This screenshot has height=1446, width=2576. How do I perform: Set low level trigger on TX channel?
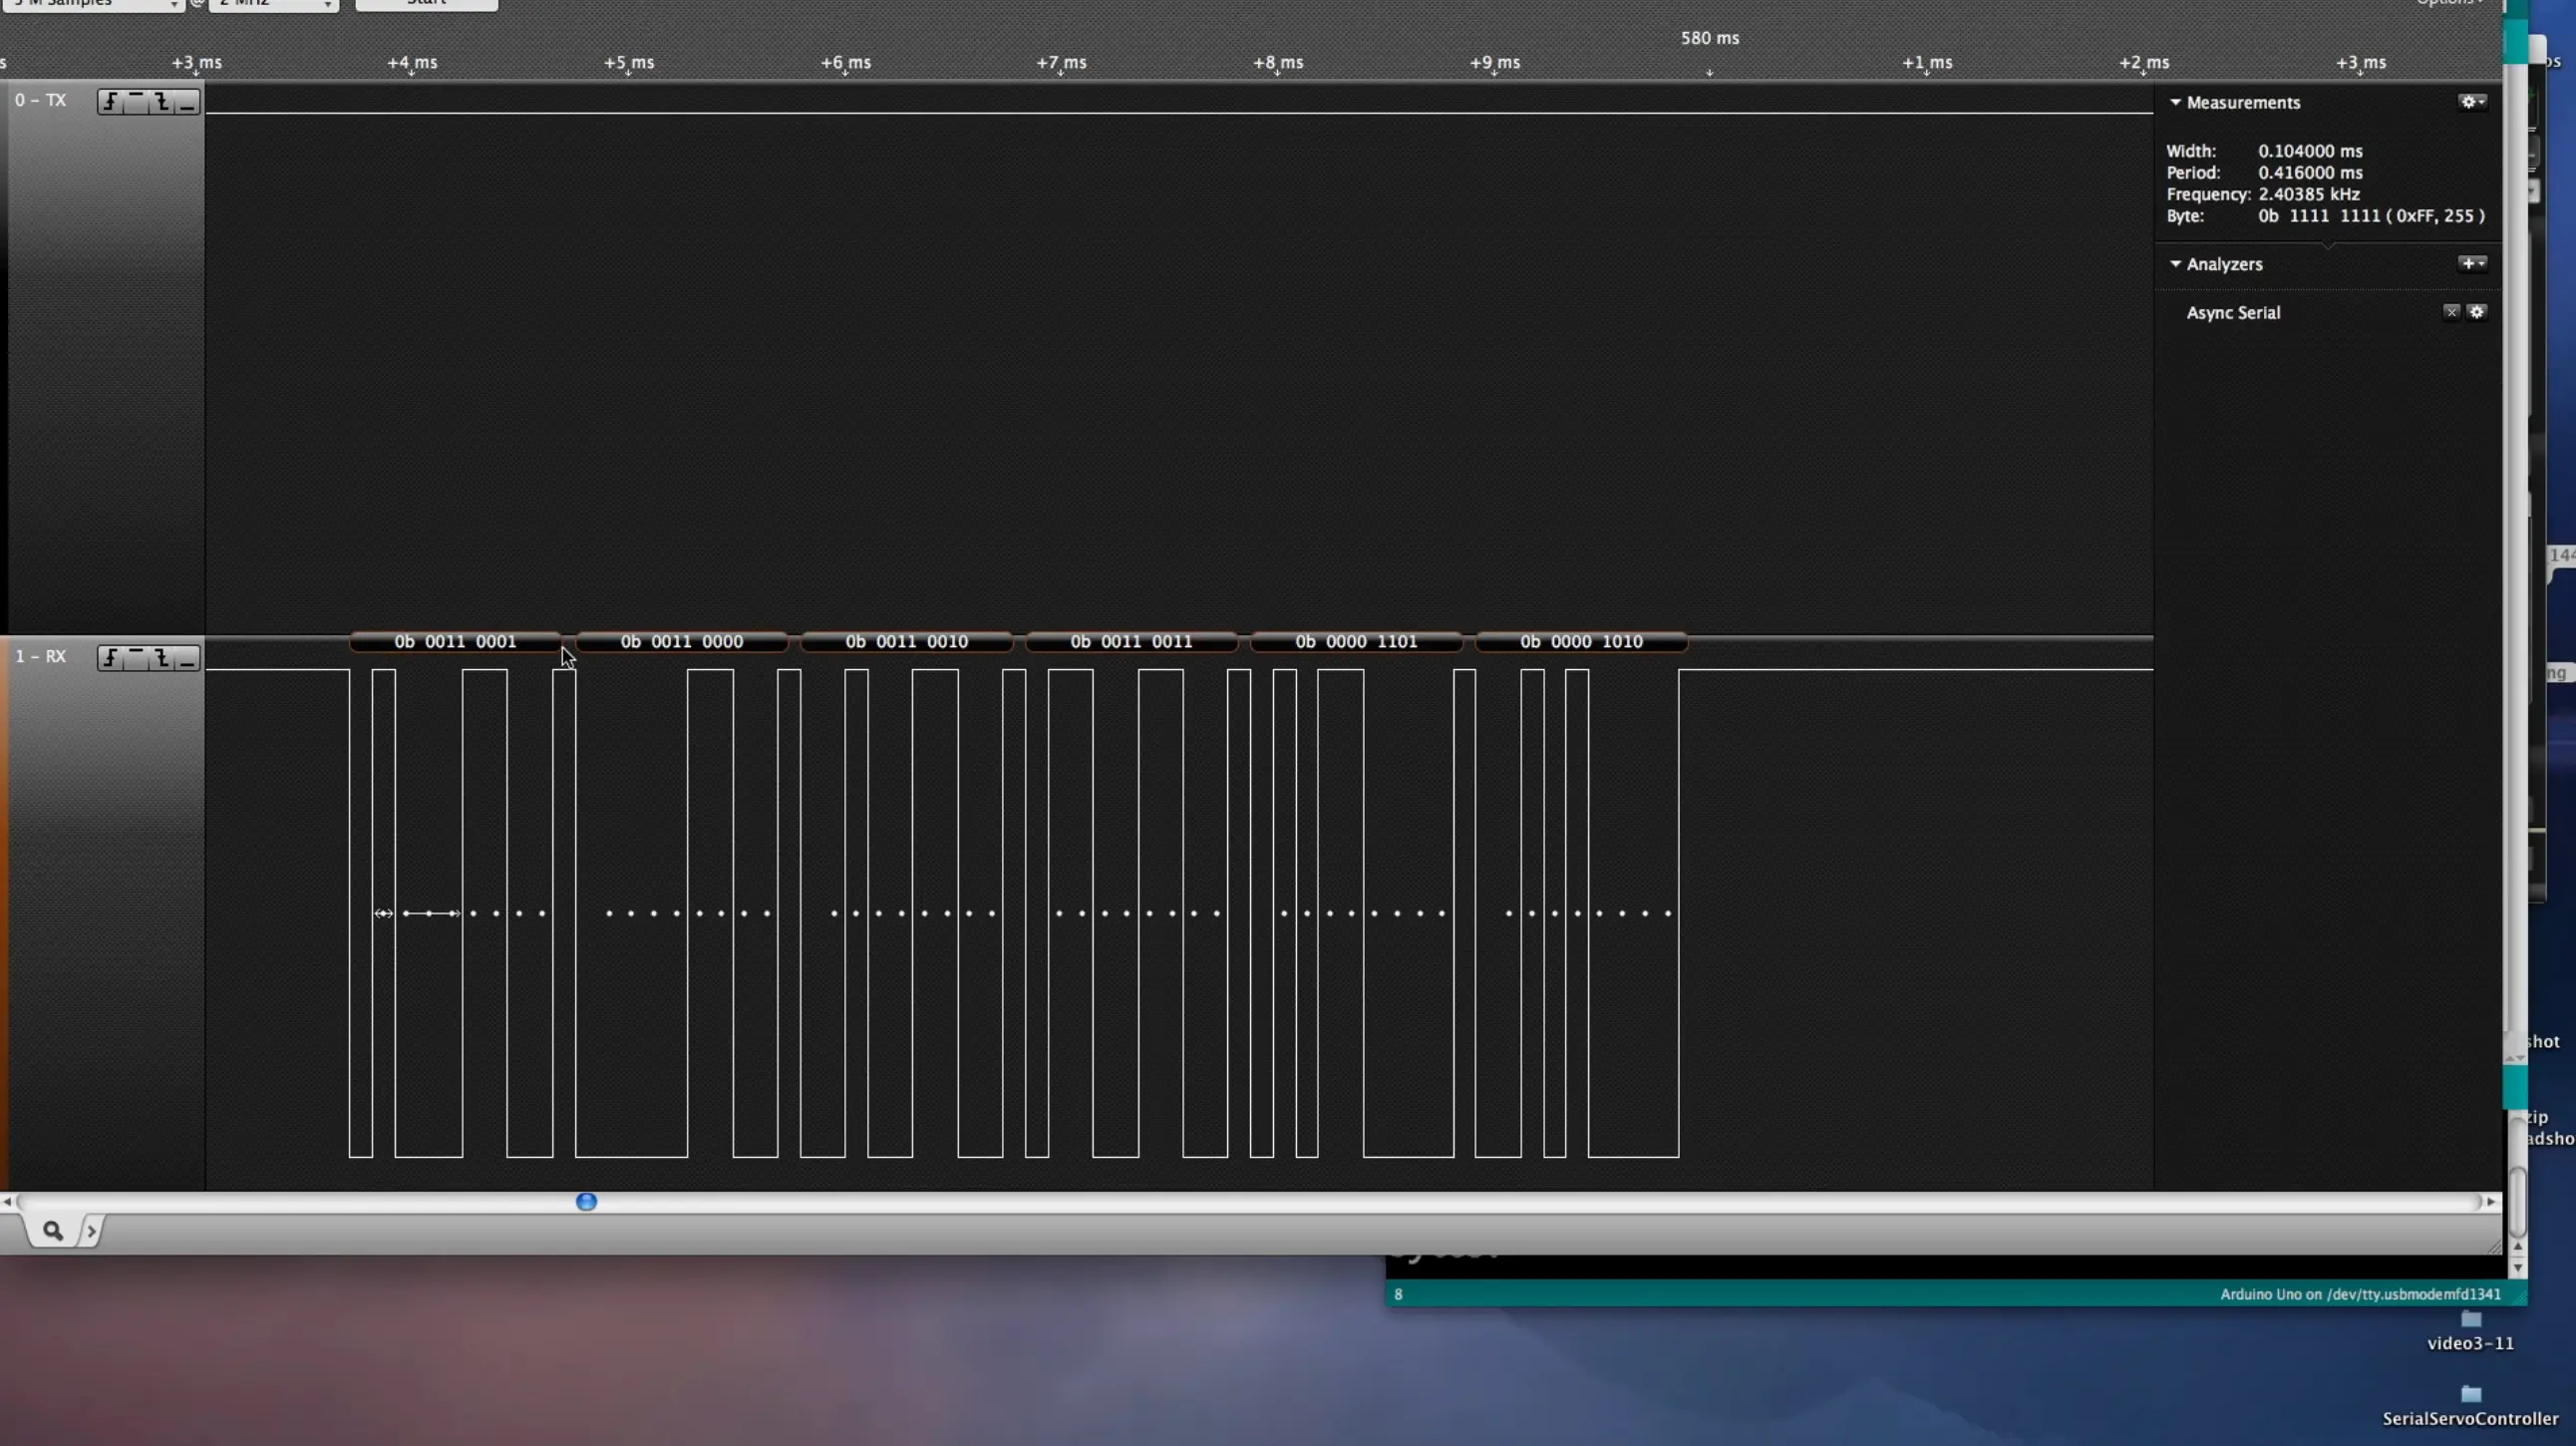click(x=187, y=102)
